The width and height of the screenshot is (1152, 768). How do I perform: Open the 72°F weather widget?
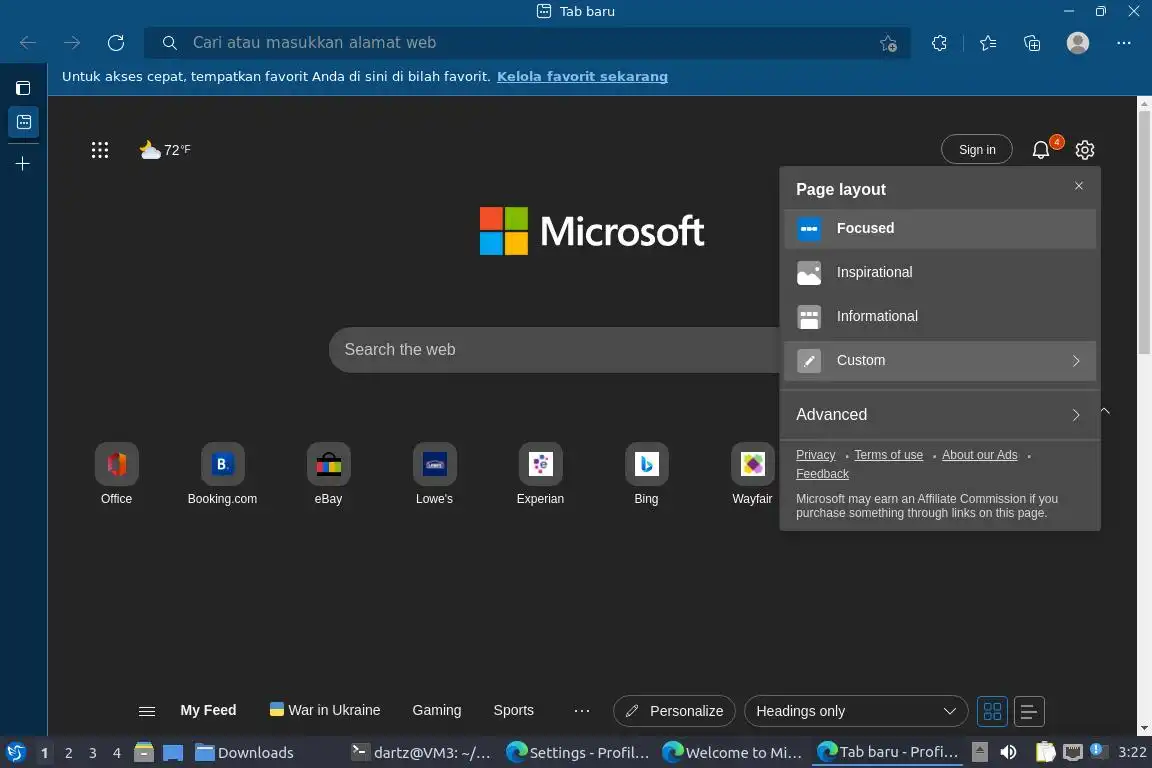(165, 150)
